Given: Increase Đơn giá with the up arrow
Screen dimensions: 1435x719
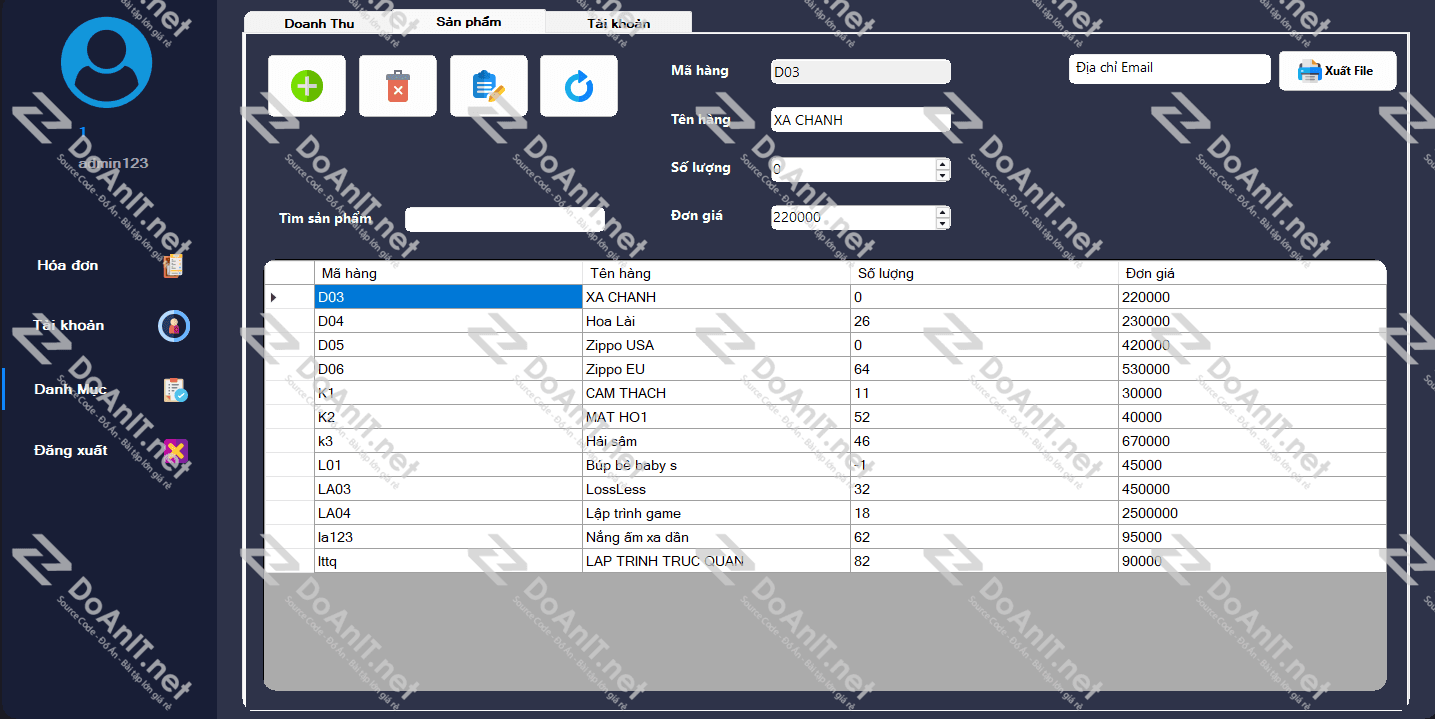Looking at the screenshot, I should [x=942, y=211].
